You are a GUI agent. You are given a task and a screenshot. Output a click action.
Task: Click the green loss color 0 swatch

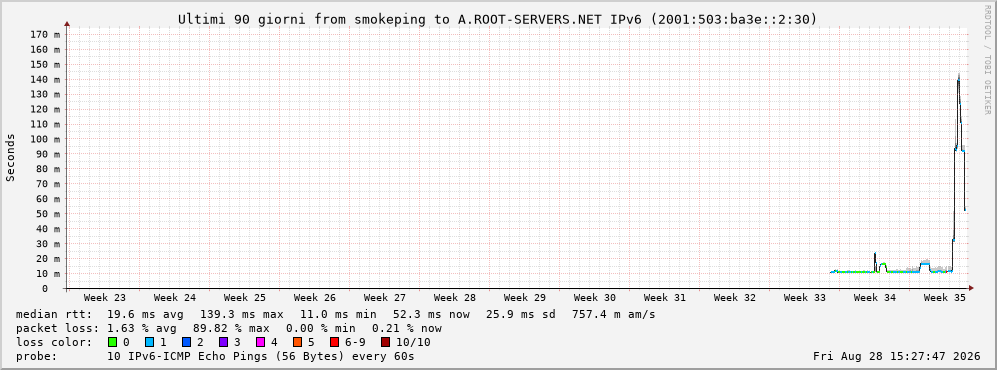tap(113, 342)
